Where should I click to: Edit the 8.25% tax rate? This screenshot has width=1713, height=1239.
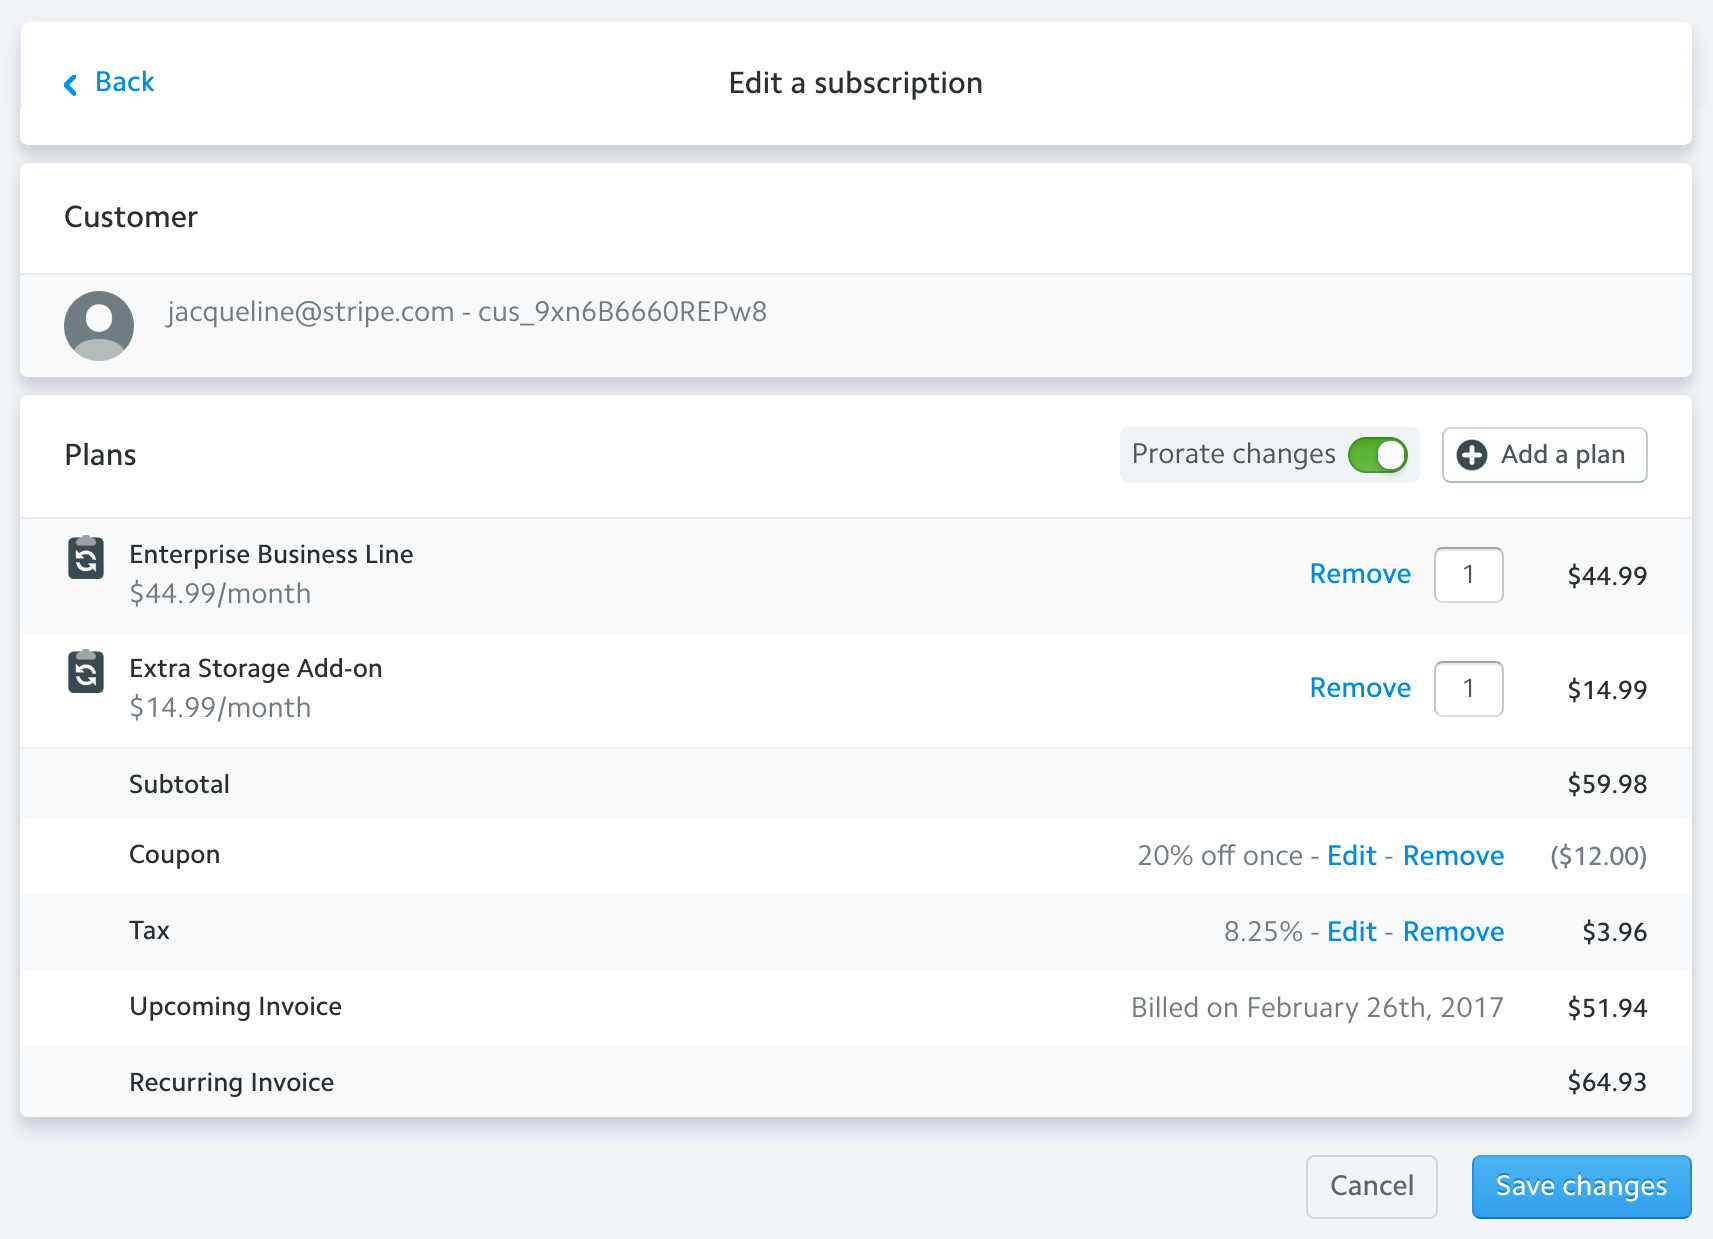point(1352,932)
